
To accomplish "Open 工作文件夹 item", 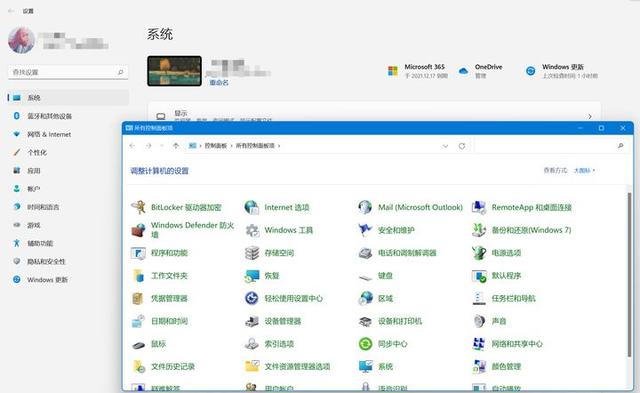I will (x=159, y=276).
